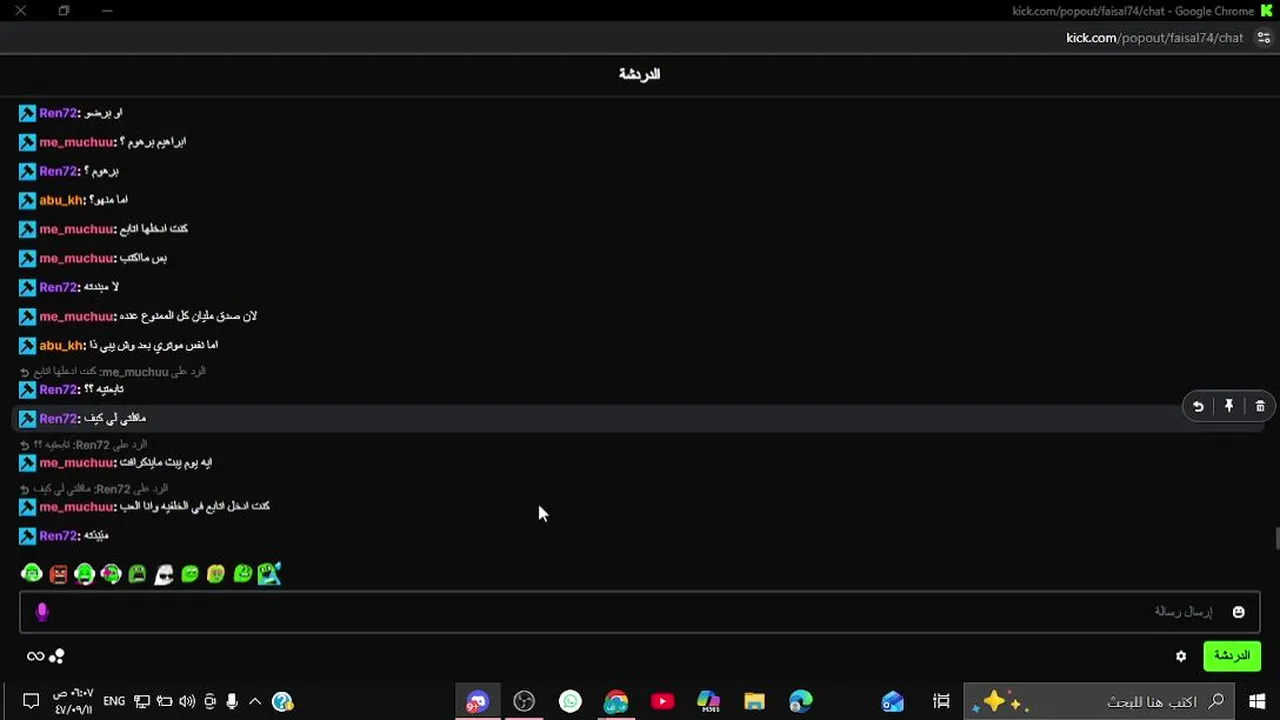Image resolution: width=1280 pixels, height=720 pixels.
Task: Show hidden system tray icons
Action: pyautogui.click(x=254, y=701)
